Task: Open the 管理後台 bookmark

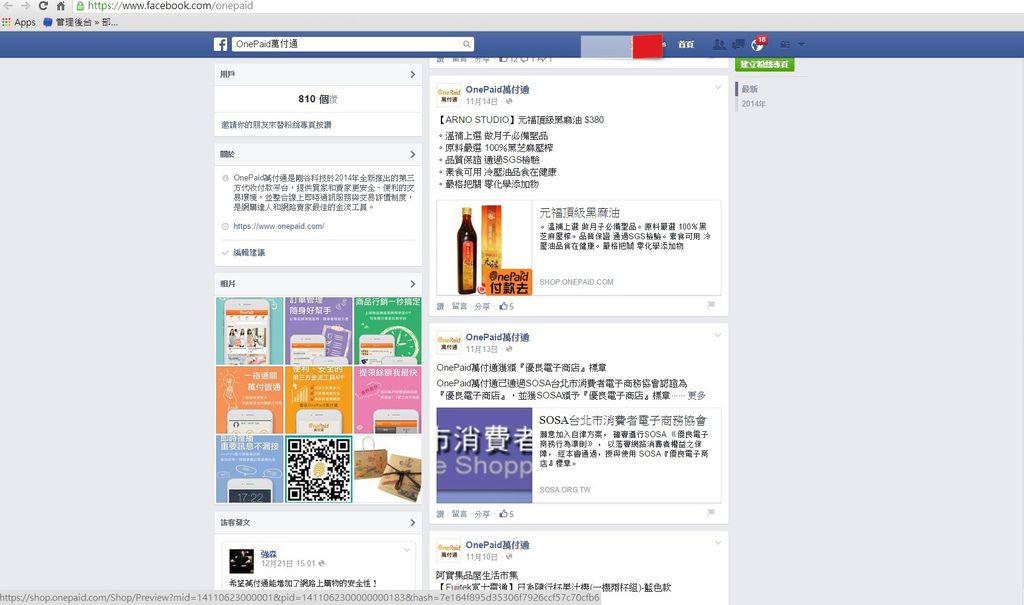Action: [80, 22]
